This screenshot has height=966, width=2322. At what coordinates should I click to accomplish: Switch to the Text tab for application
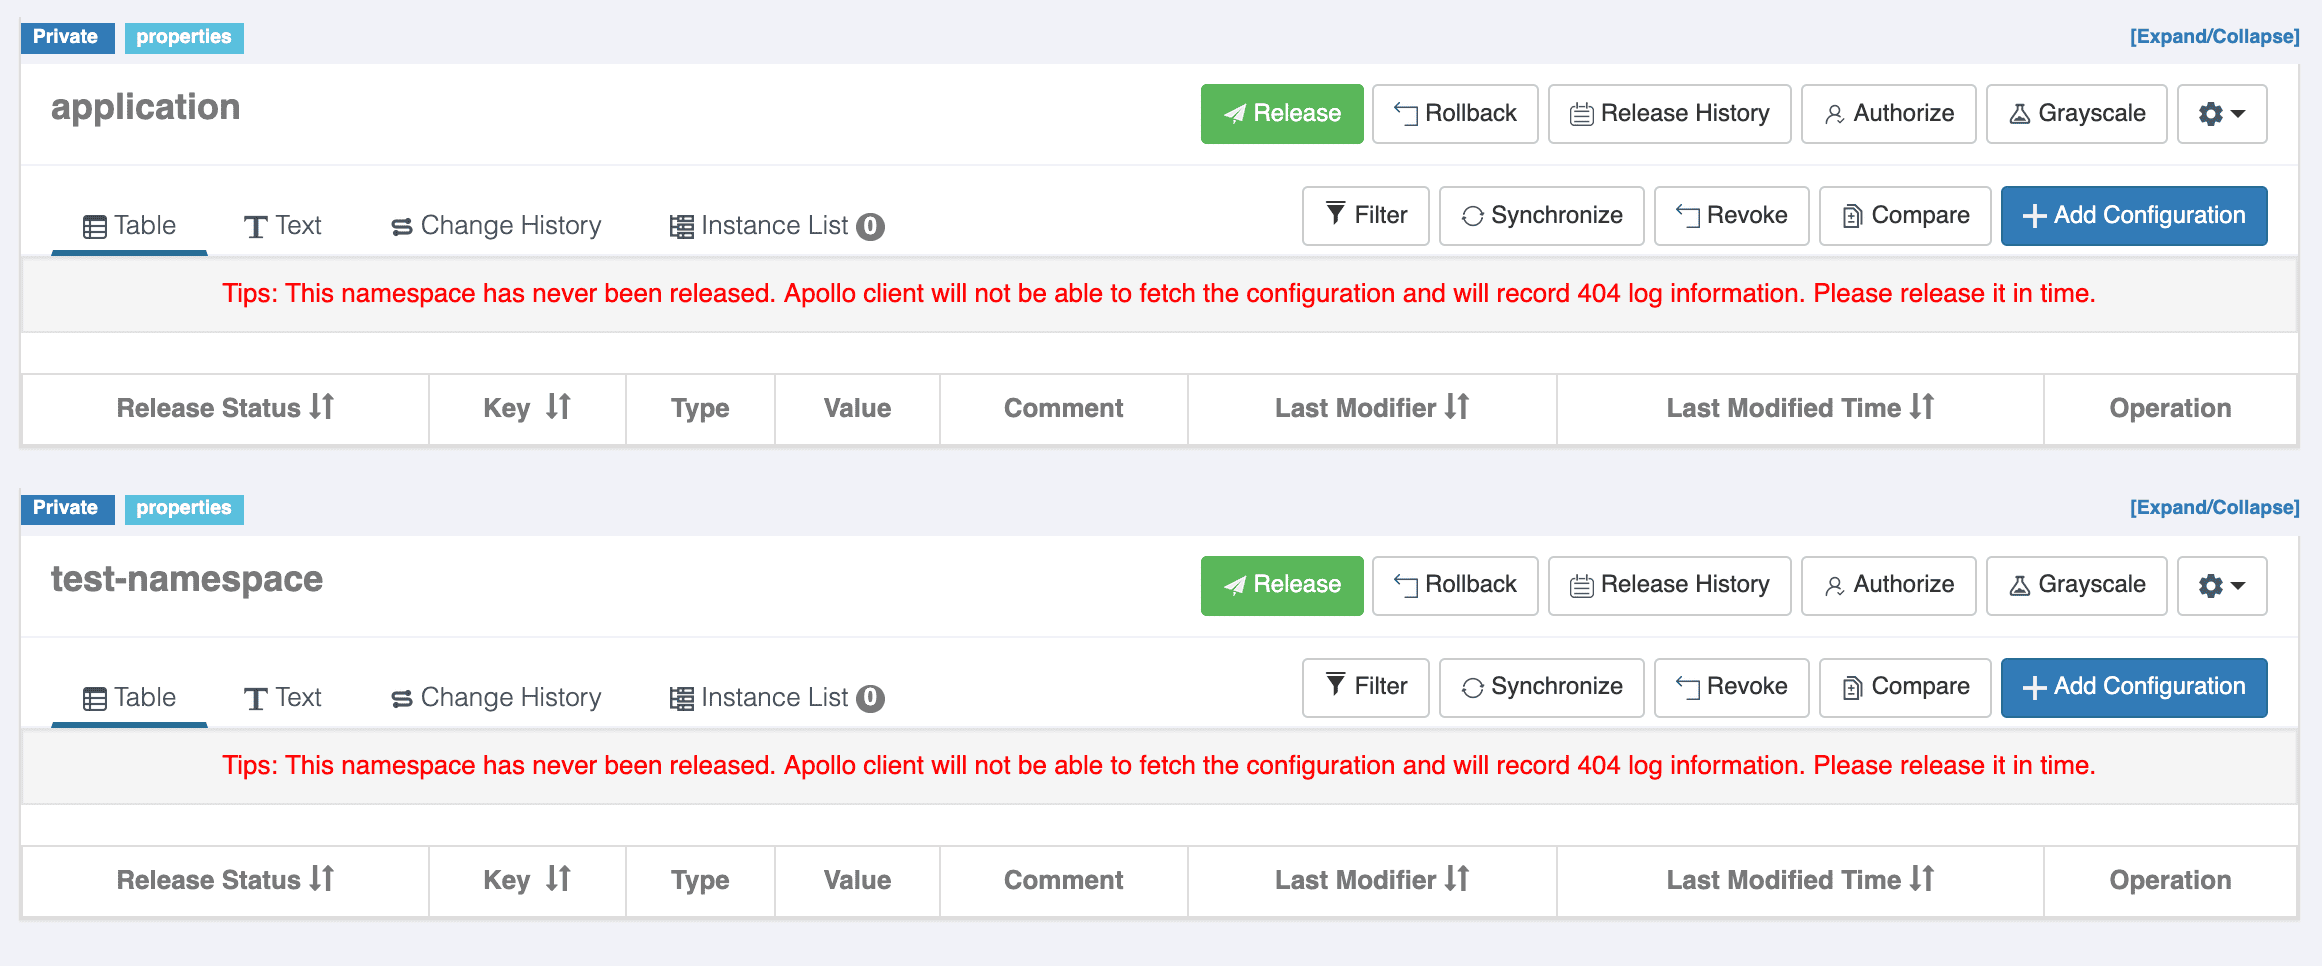tap(283, 225)
